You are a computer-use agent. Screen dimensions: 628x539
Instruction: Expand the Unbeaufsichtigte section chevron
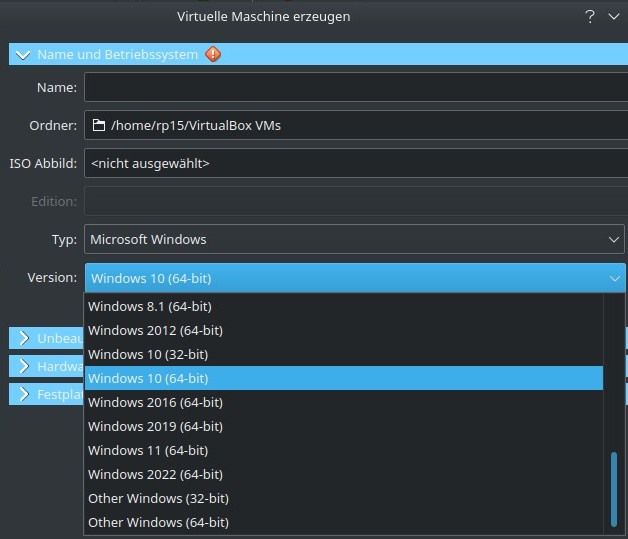pos(24,338)
